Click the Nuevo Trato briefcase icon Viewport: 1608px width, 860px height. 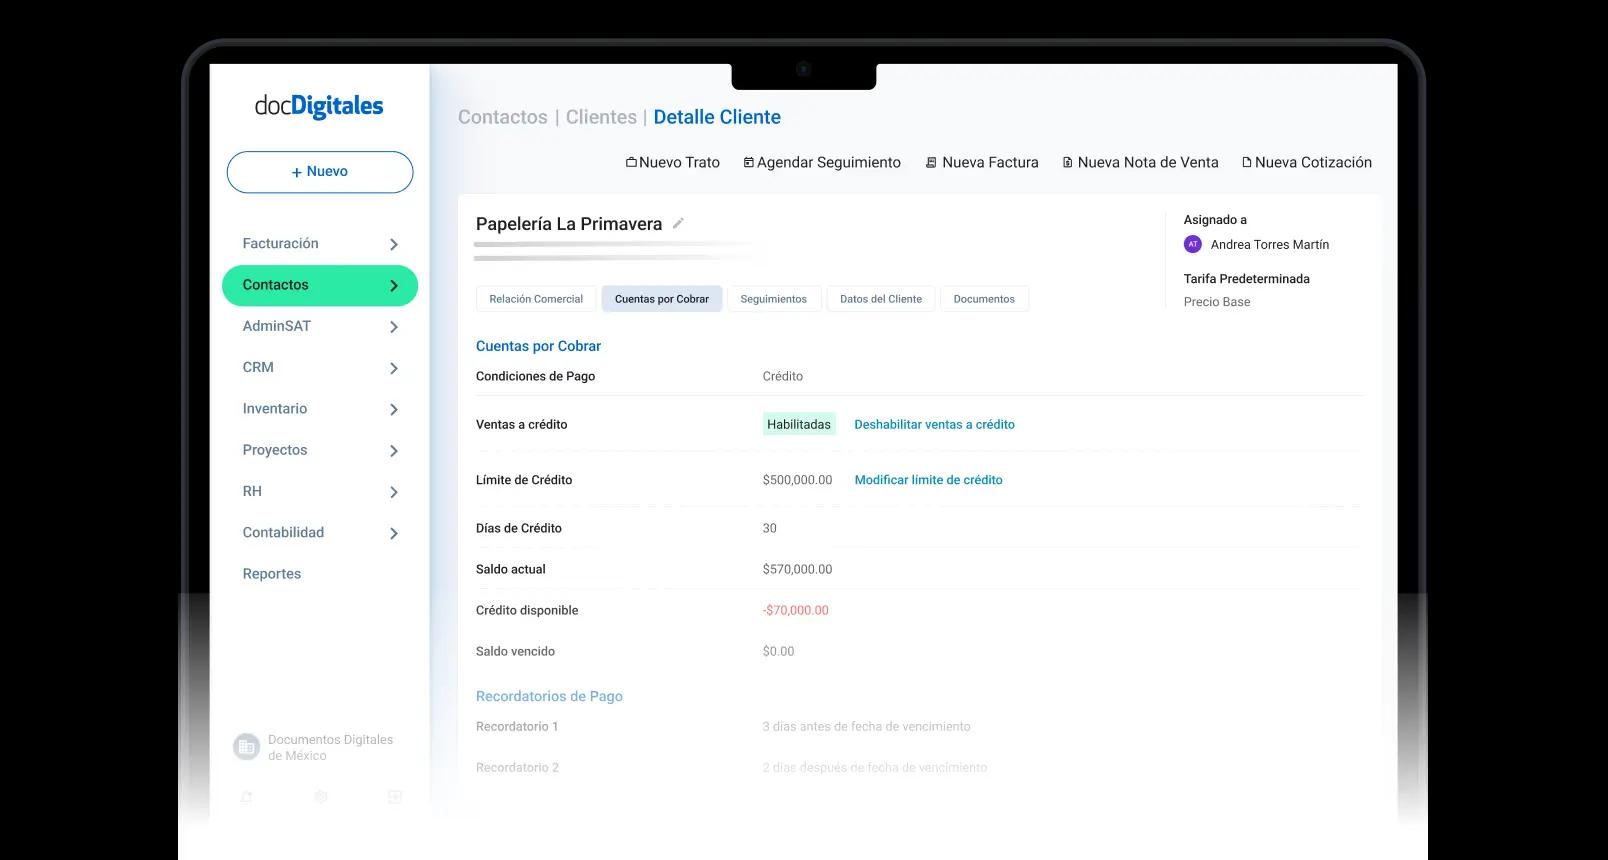[631, 162]
